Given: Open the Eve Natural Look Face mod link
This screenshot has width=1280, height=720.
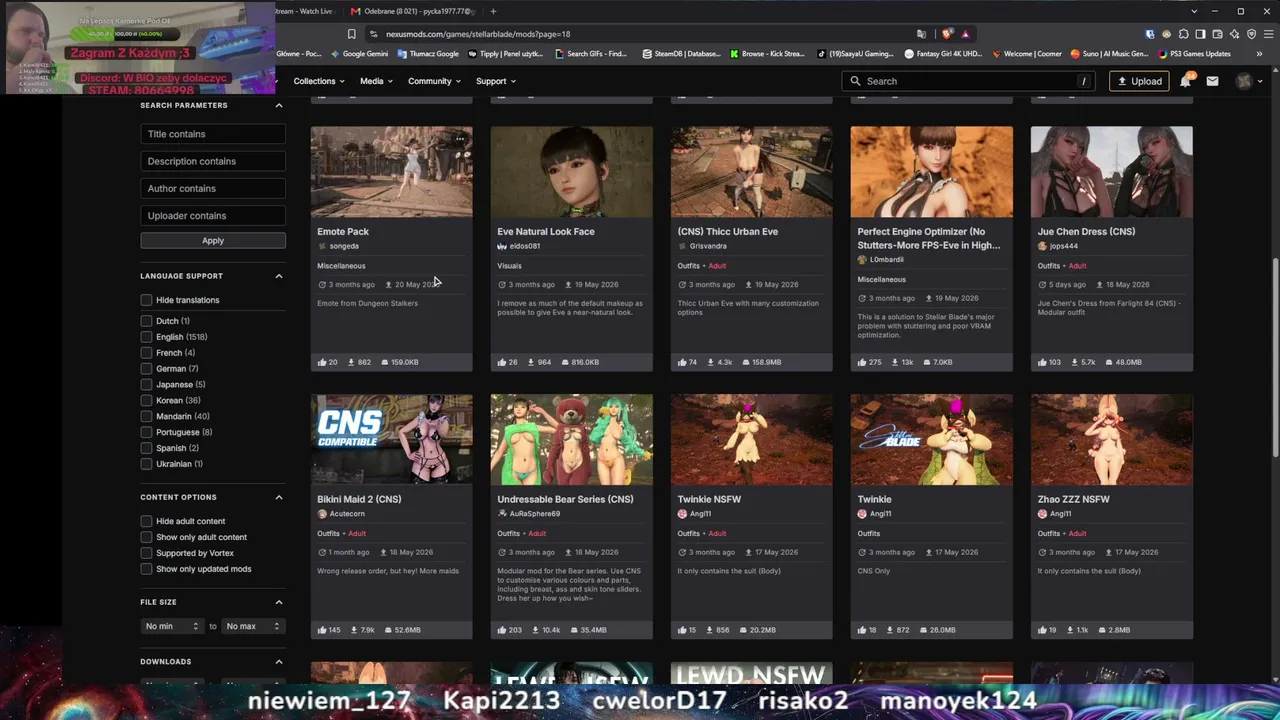Looking at the screenshot, I should (x=546, y=231).
